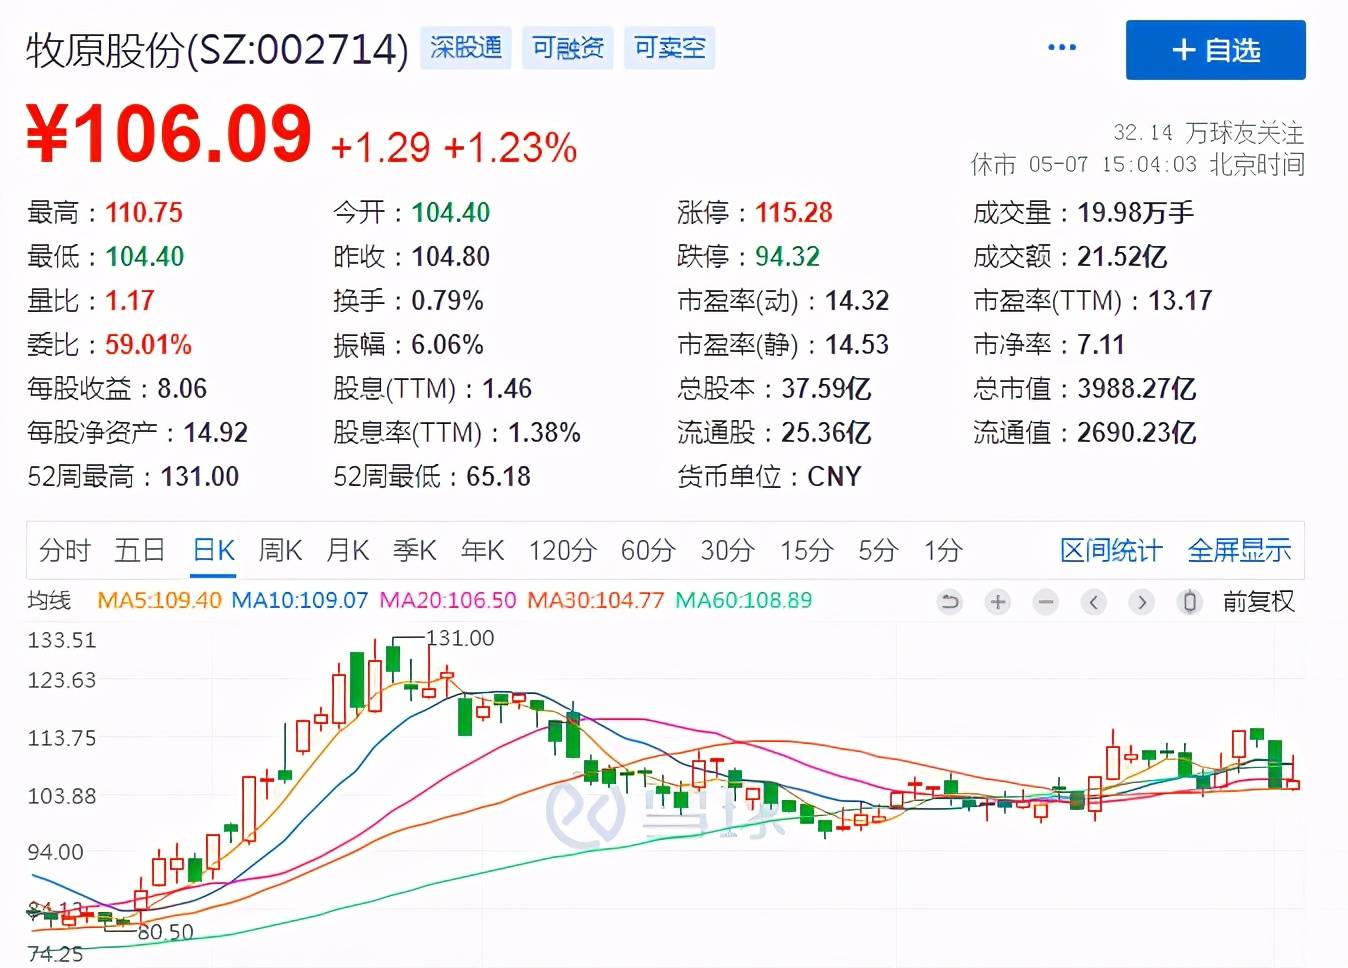Click 量比 value 1.17
Image resolution: width=1348 pixels, height=968 pixels.
point(130,300)
